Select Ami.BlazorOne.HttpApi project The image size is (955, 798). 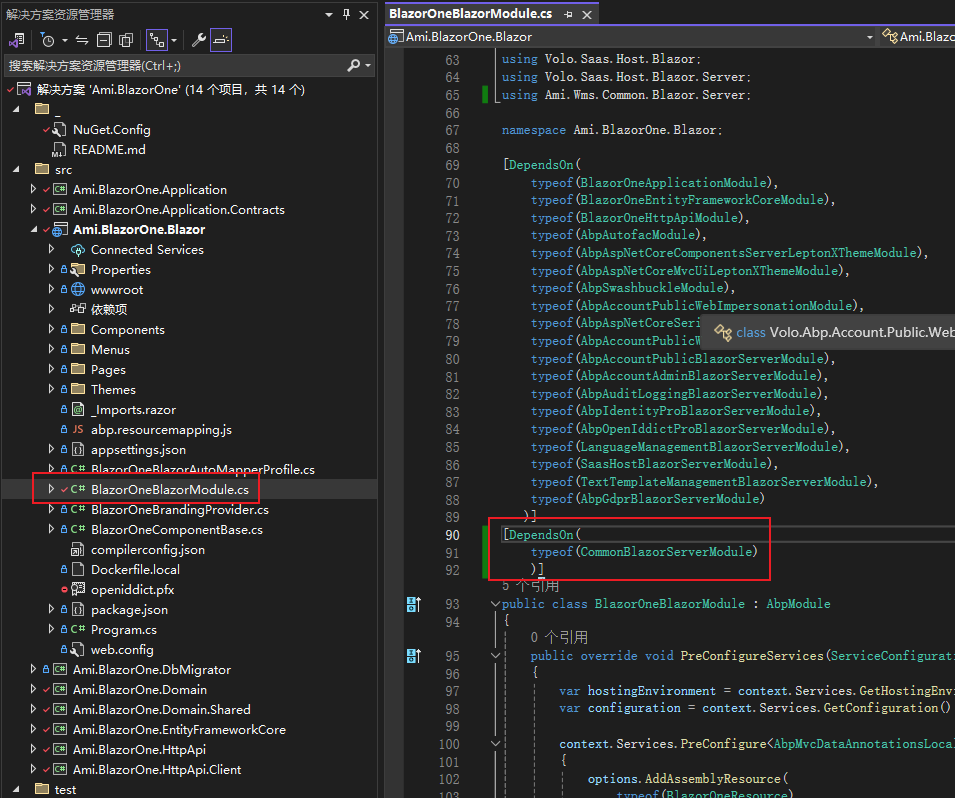click(139, 750)
